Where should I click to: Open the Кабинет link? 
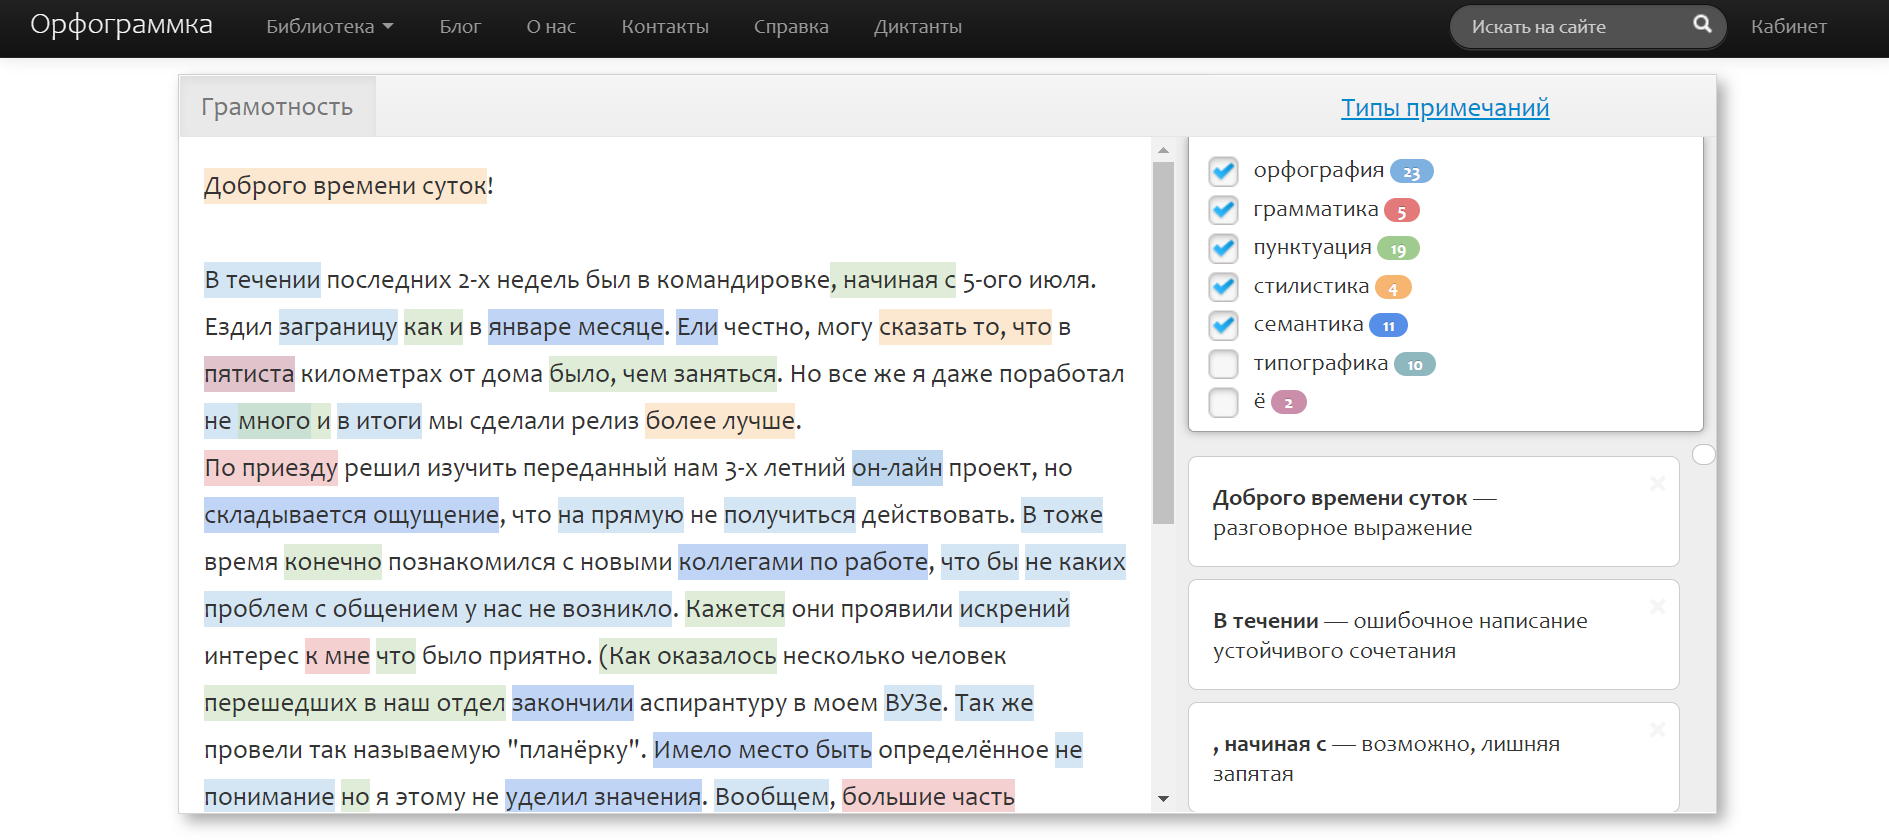1788,27
